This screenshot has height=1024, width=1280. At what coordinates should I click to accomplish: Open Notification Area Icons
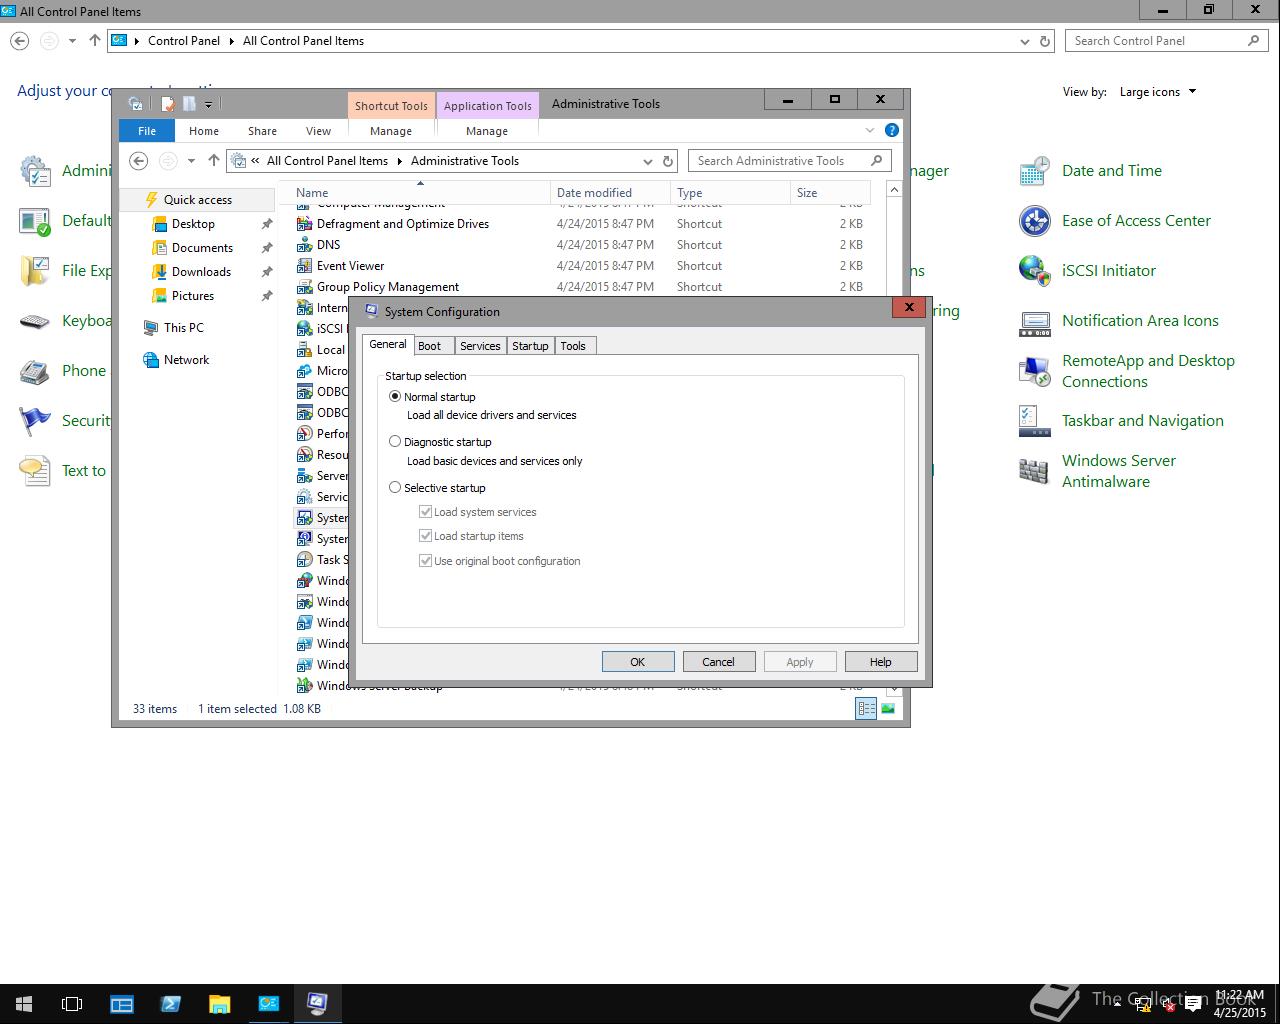(x=1140, y=321)
